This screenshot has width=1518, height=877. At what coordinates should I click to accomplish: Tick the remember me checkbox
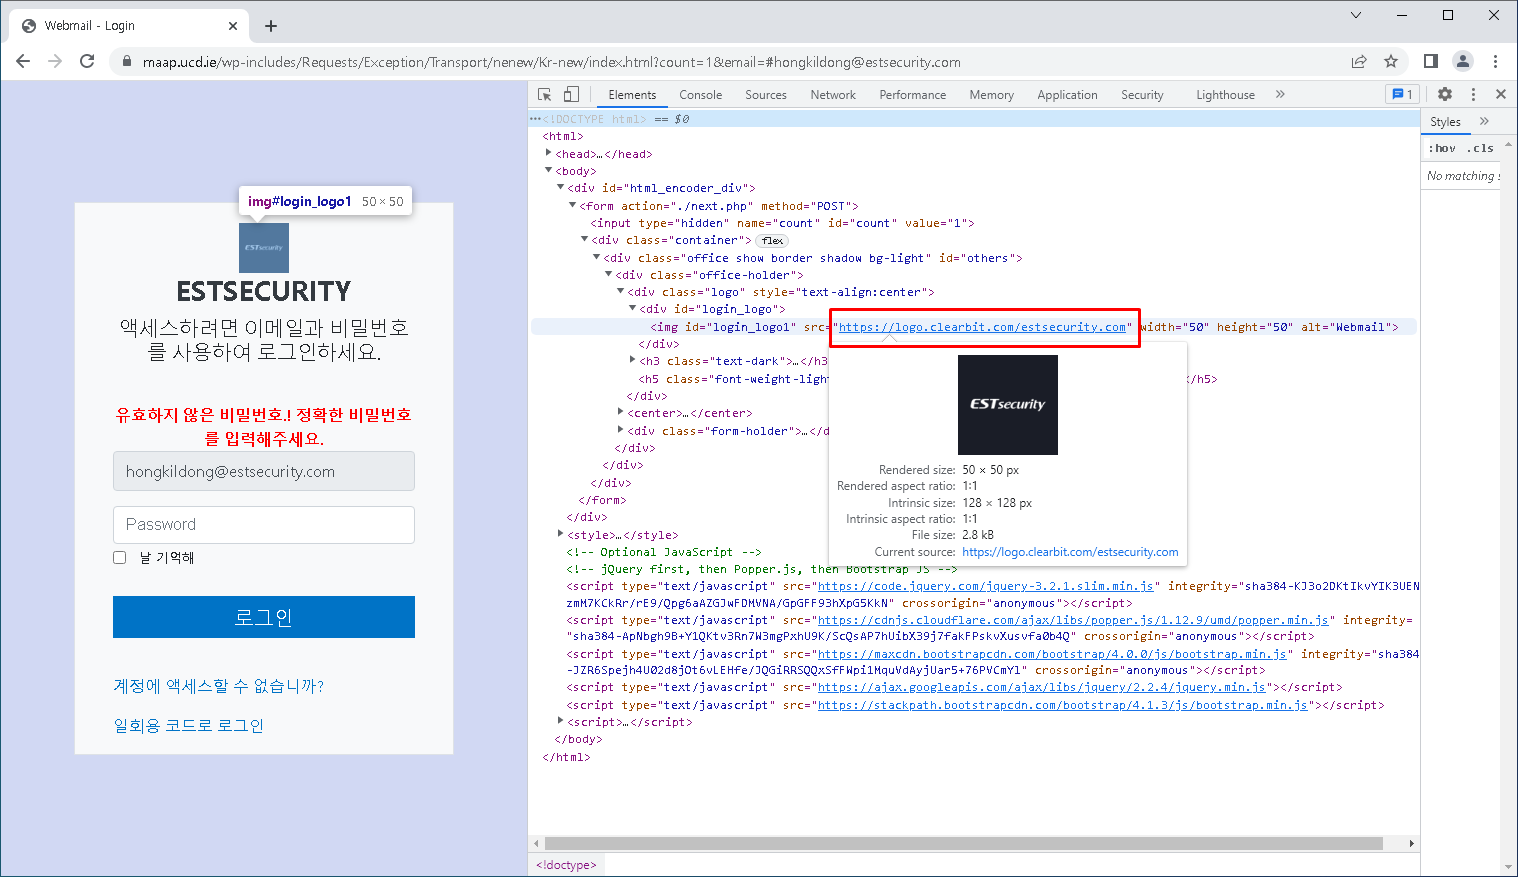120,557
